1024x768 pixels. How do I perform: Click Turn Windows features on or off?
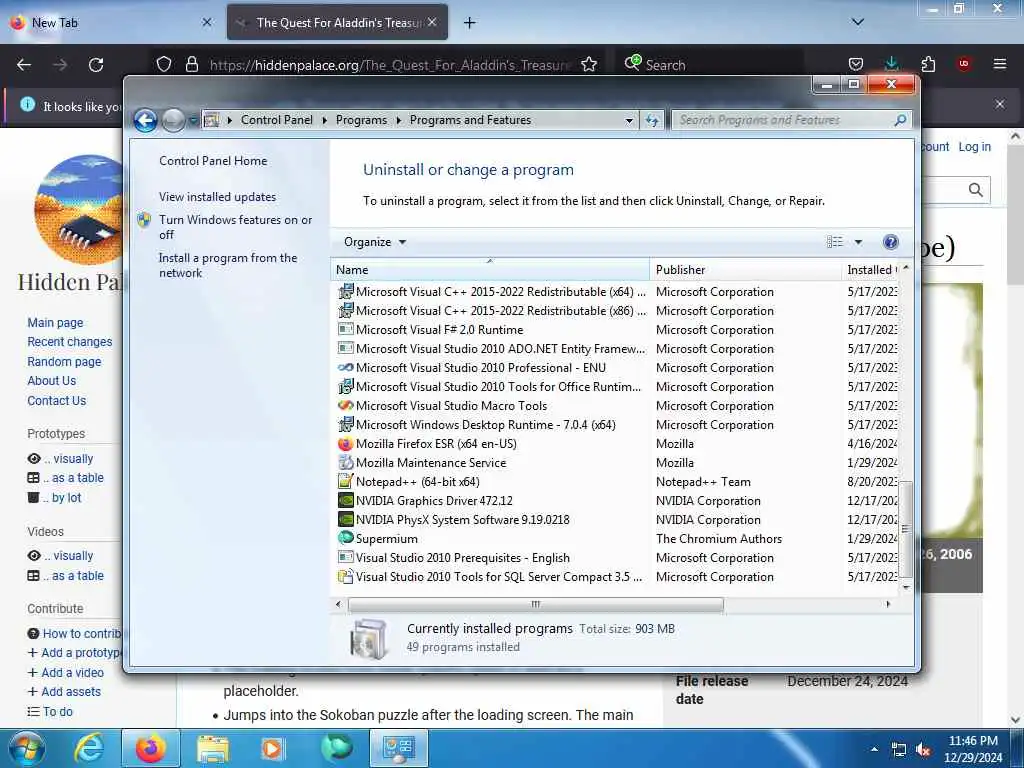tap(236, 227)
